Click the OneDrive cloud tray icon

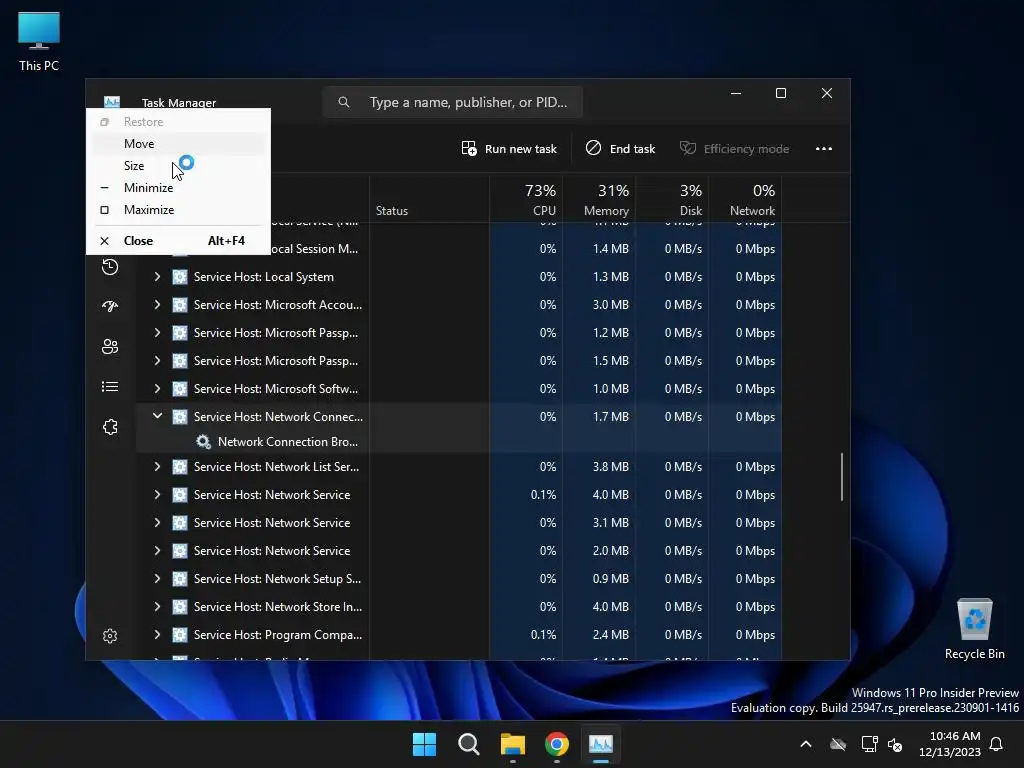[838, 744]
